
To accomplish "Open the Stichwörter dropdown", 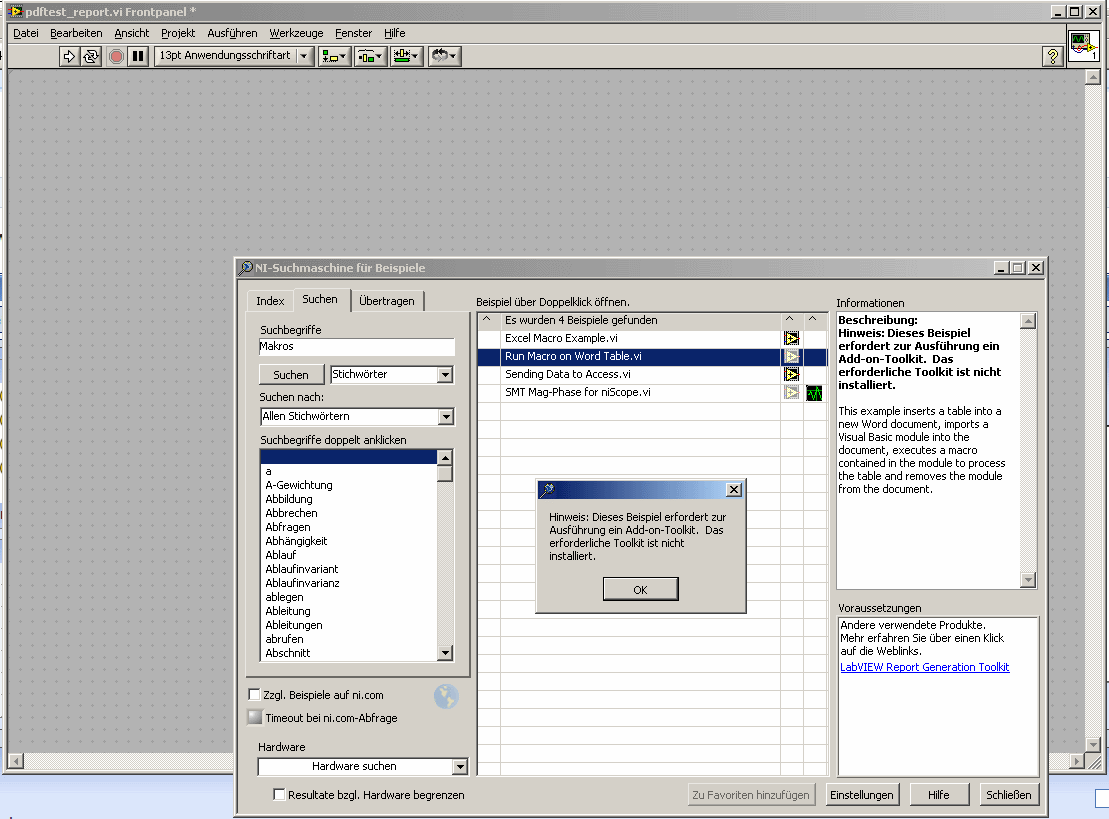I will [391, 375].
